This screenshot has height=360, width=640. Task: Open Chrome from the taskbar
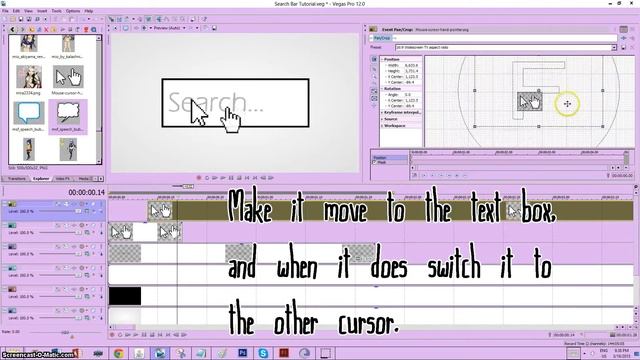pos(119,353)
